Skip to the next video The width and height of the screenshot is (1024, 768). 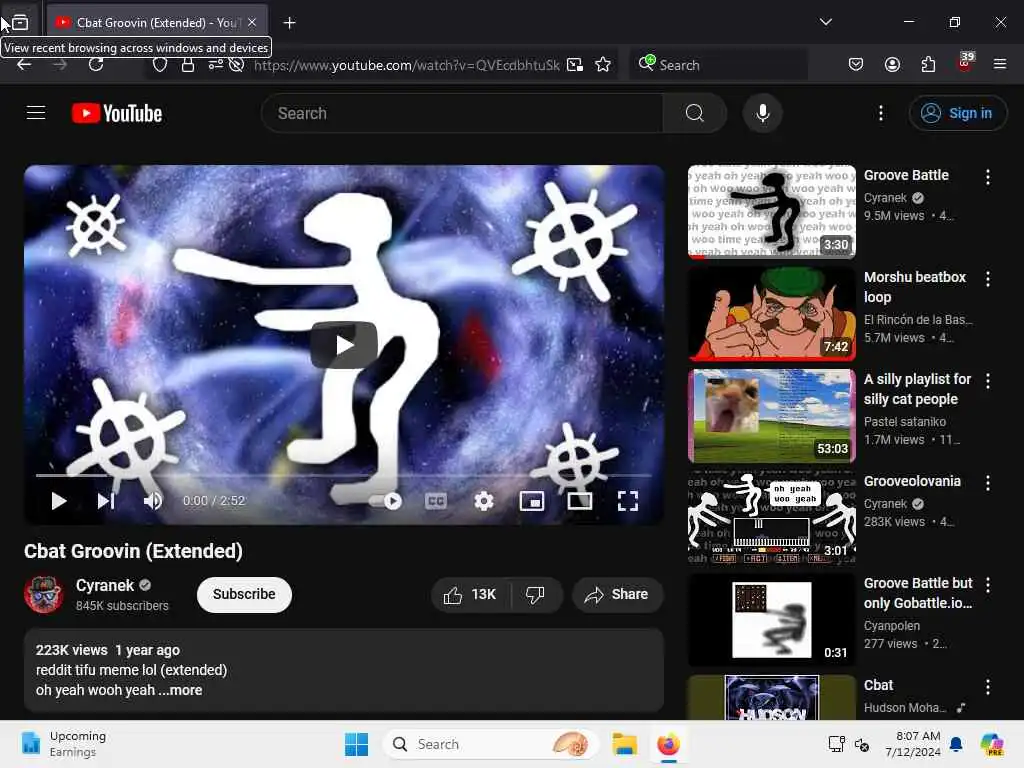(x=106, y=501)
